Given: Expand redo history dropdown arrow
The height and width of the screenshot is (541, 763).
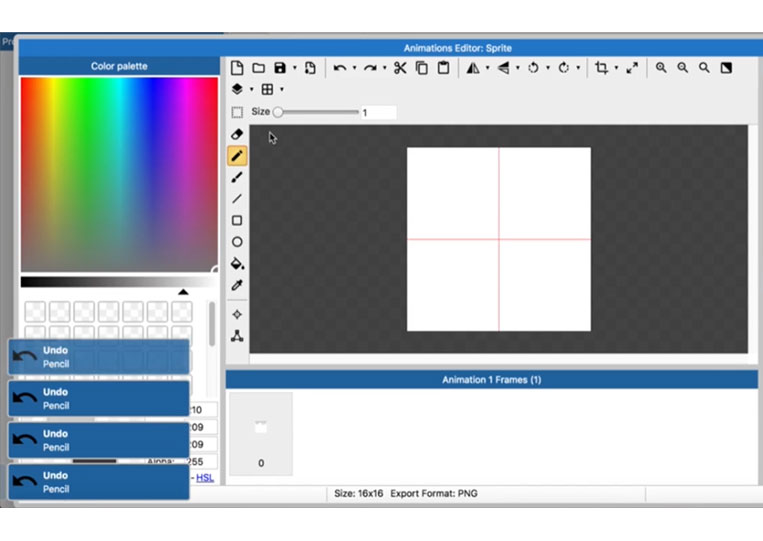Looking at the screenshot, I should 384,68.
